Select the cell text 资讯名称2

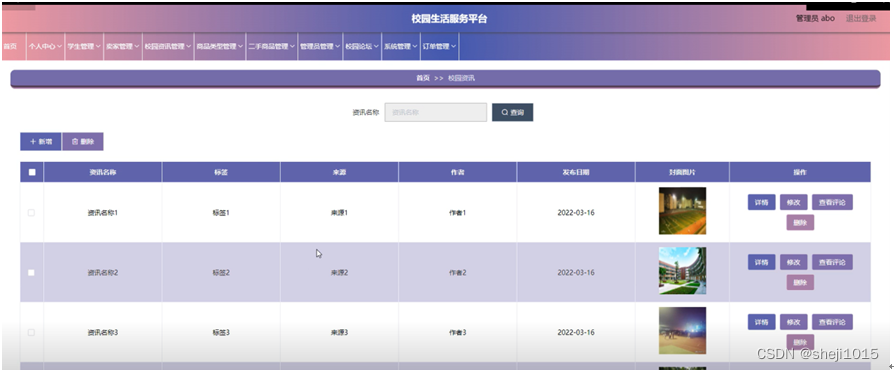tap(103, 272)
